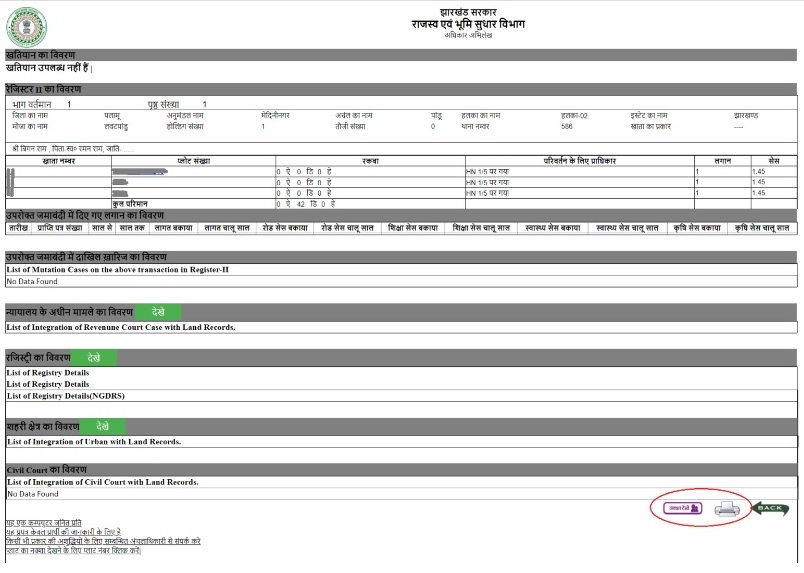Click total area value '0 ऐ 42 डि 0 हे'
The height and width of the screenshot is (573, 804).
tap(306, 204)
